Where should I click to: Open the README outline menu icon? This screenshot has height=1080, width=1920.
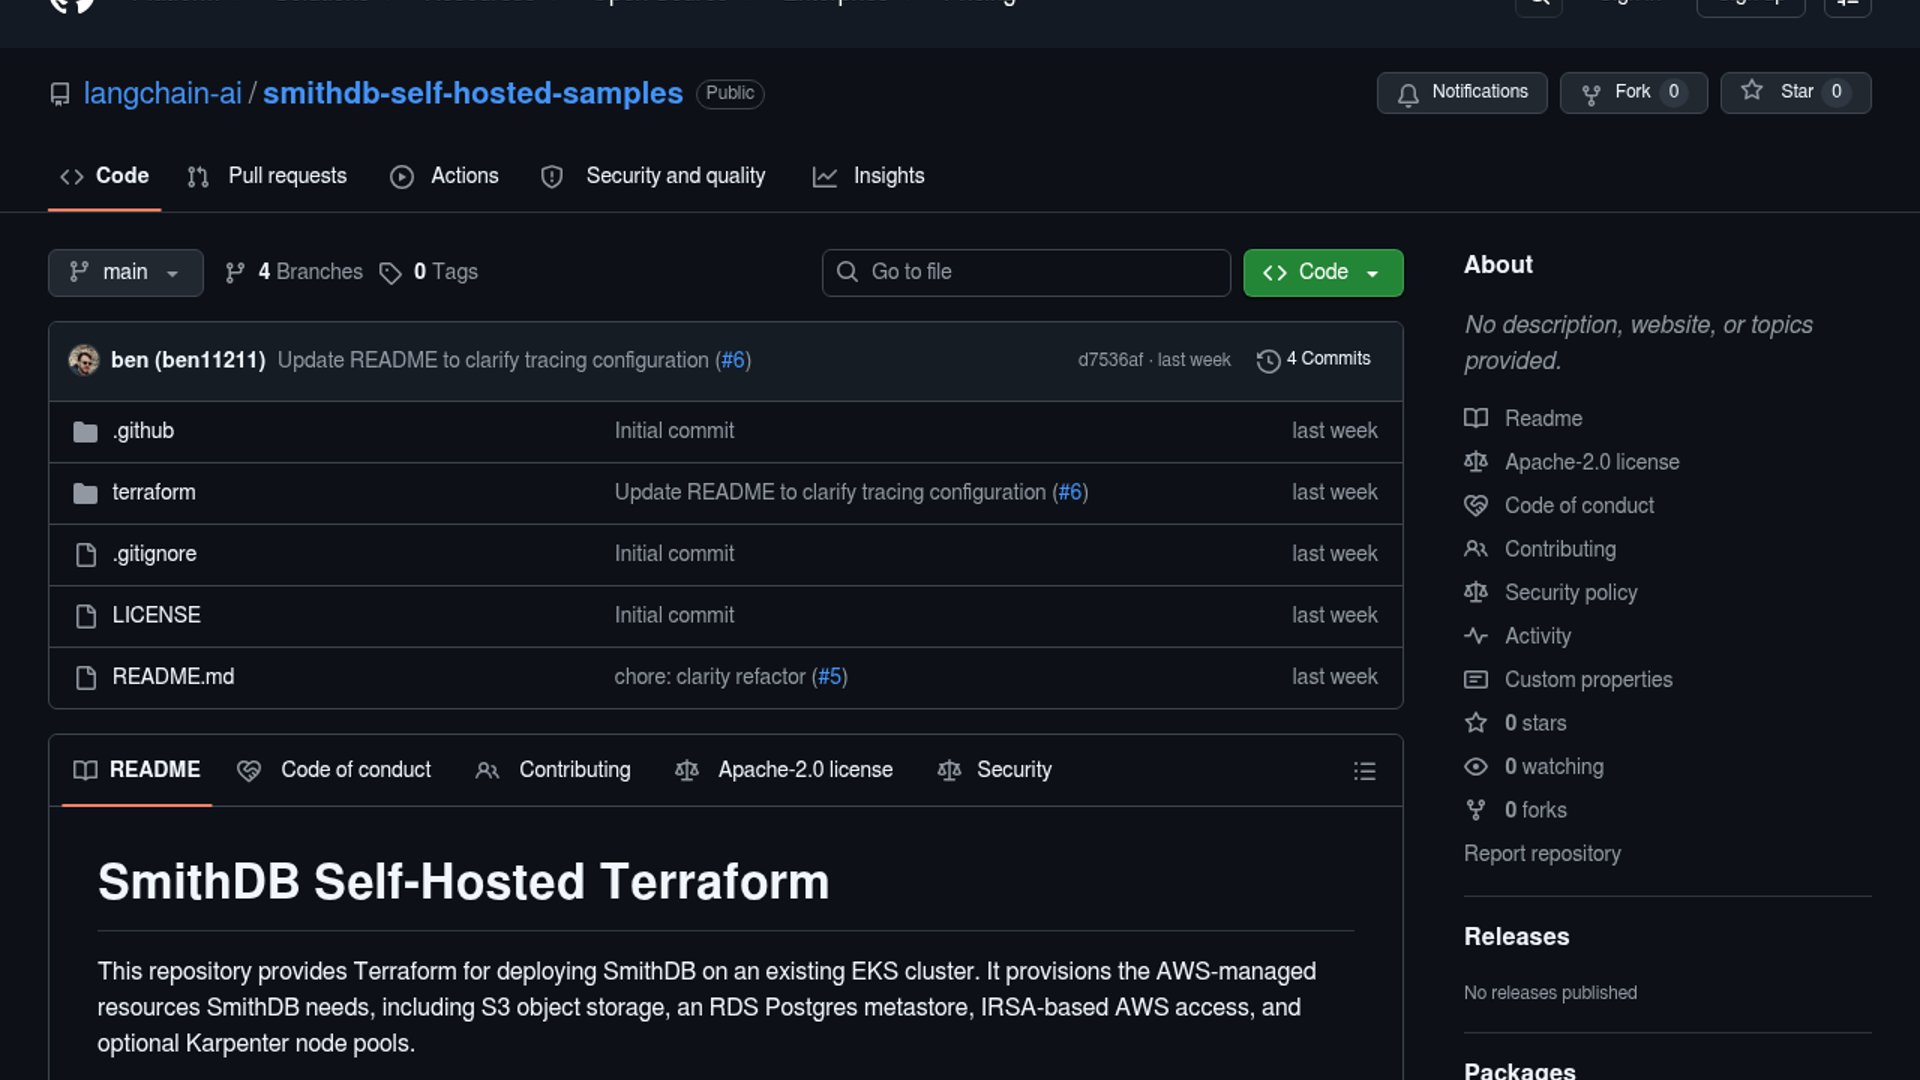(1364, 770)
